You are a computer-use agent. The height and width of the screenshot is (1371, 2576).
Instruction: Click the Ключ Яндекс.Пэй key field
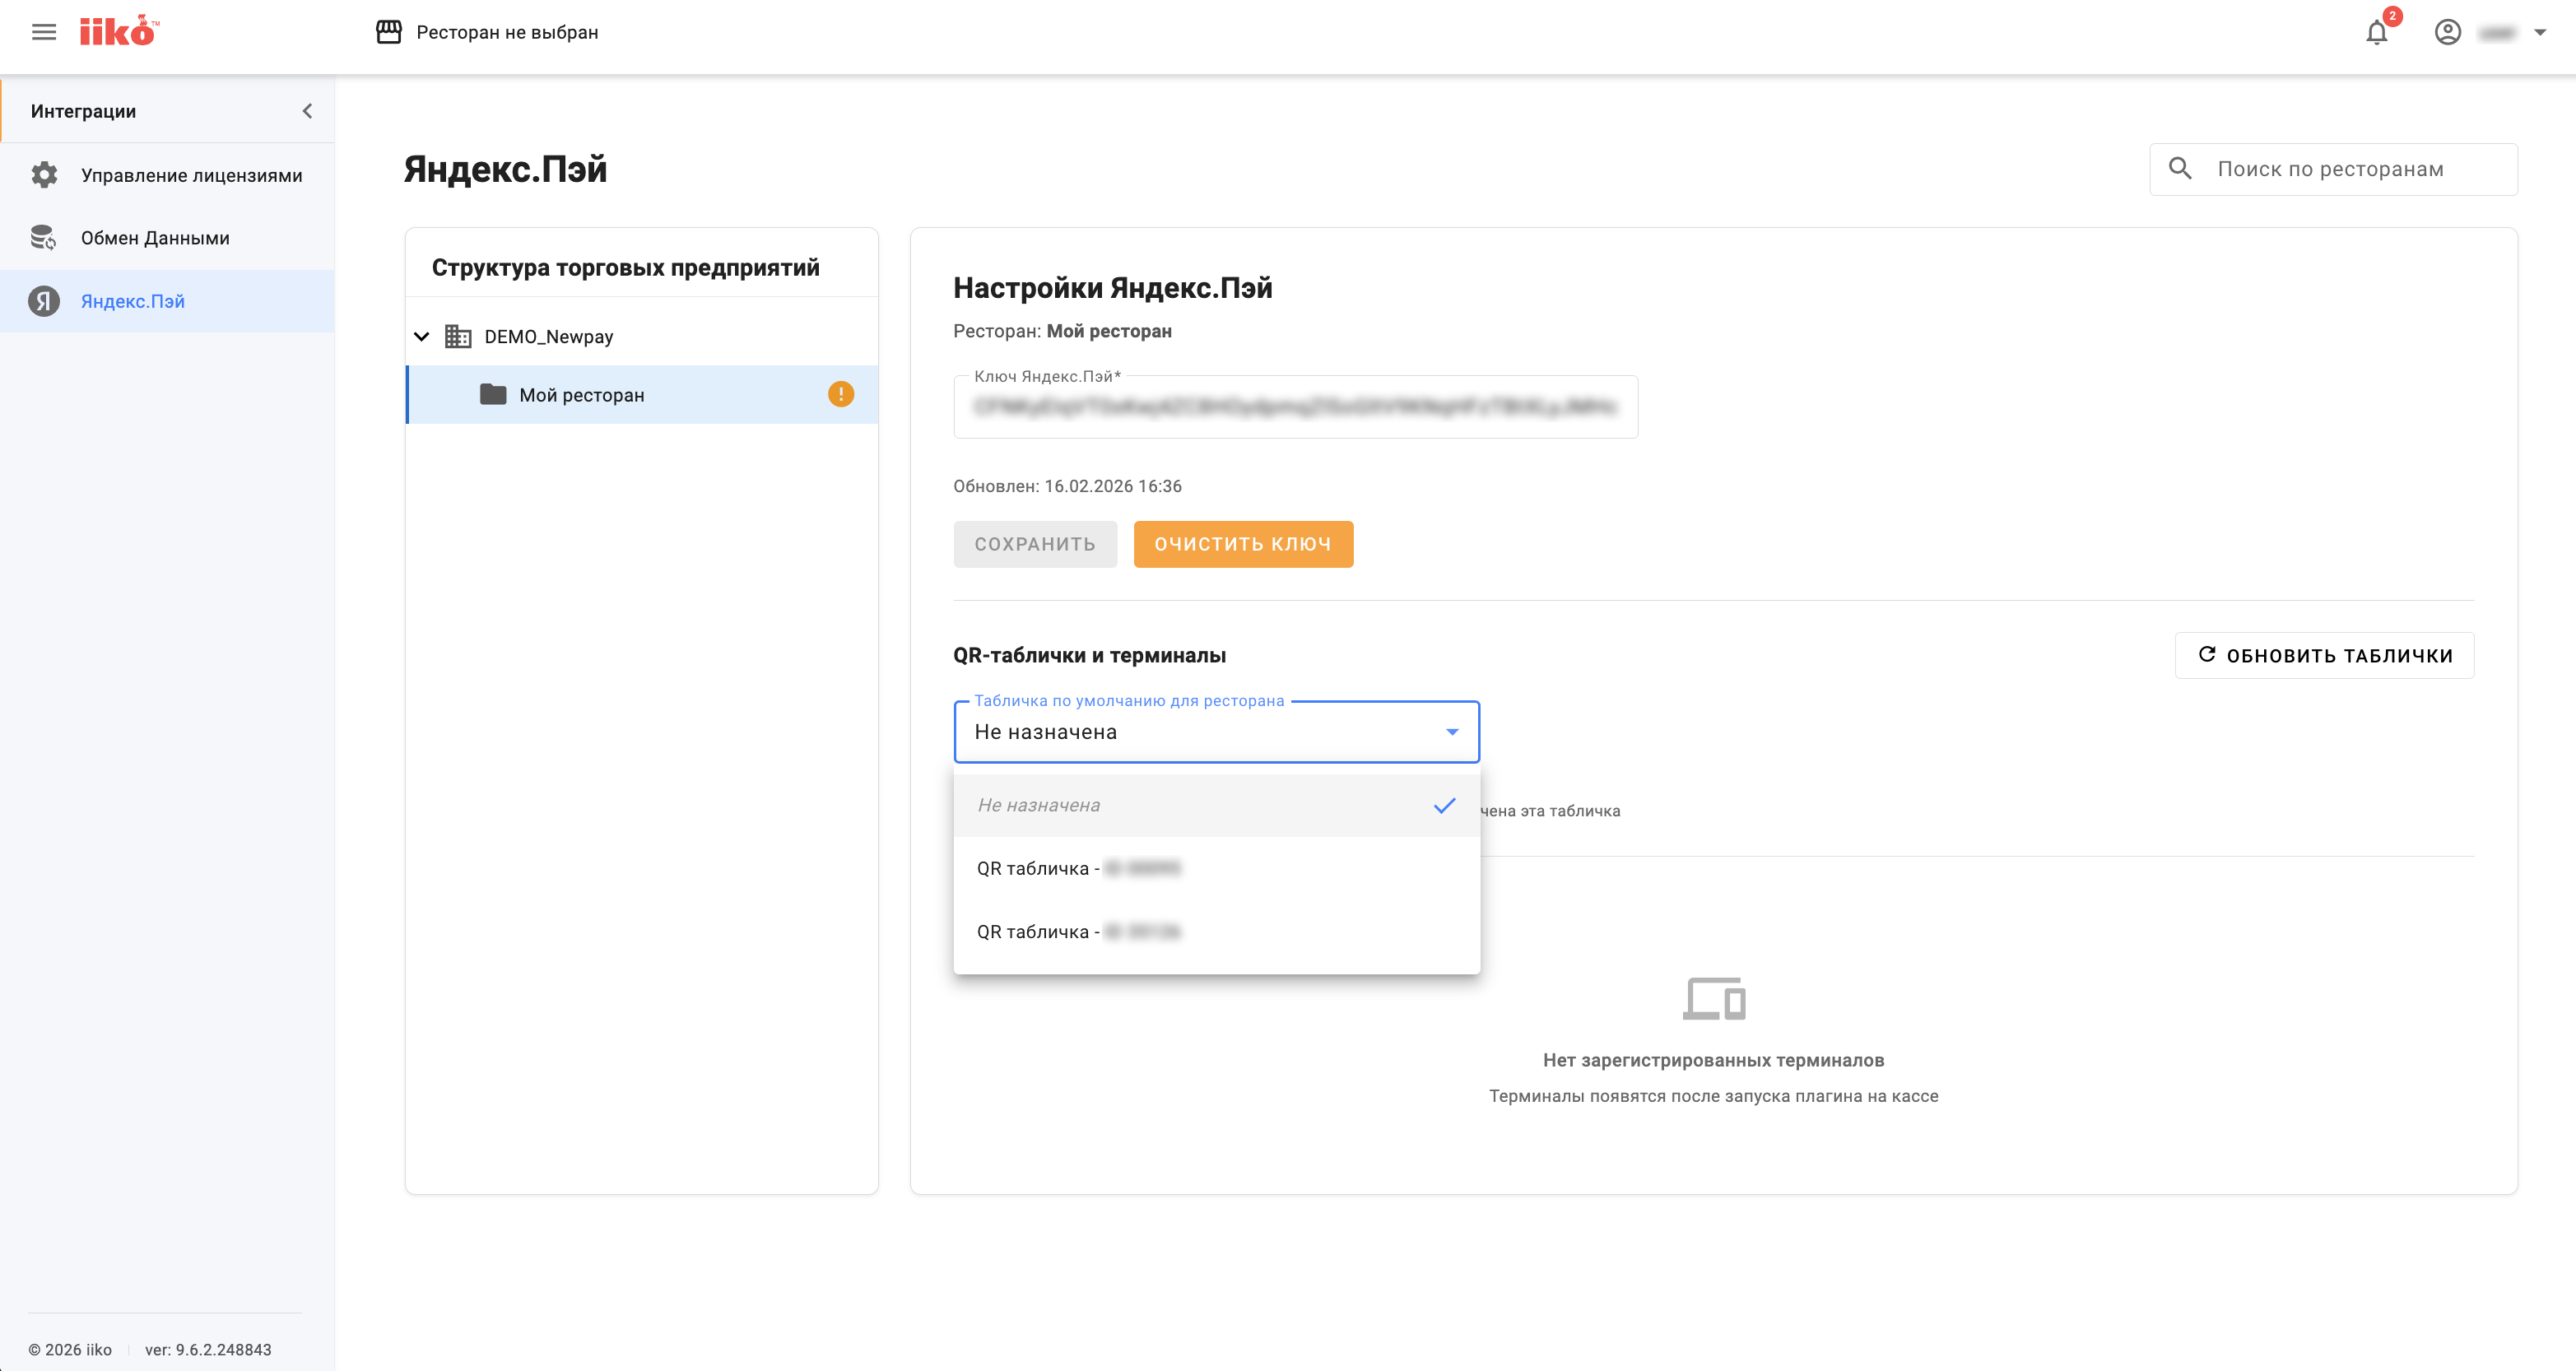1295,406
